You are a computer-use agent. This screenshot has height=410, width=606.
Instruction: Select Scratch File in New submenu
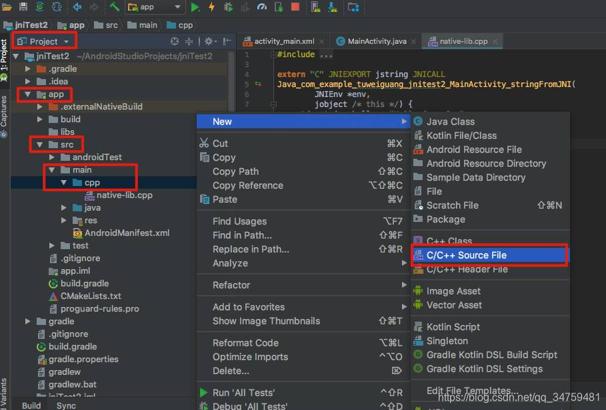(x=490, y=206)
